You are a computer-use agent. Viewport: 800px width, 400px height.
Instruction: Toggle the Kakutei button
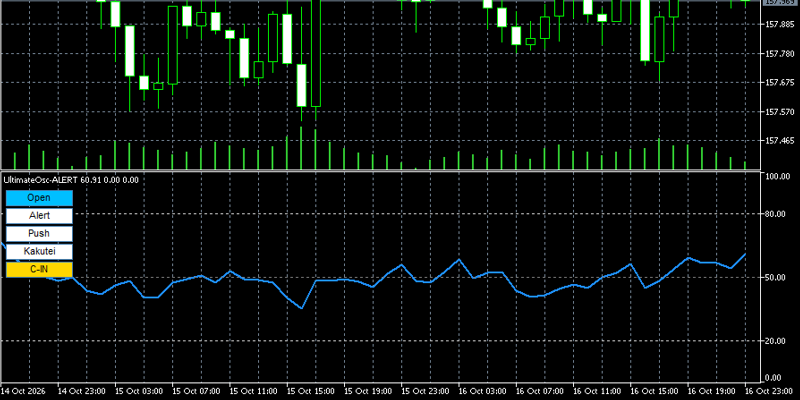click(39, 252)
